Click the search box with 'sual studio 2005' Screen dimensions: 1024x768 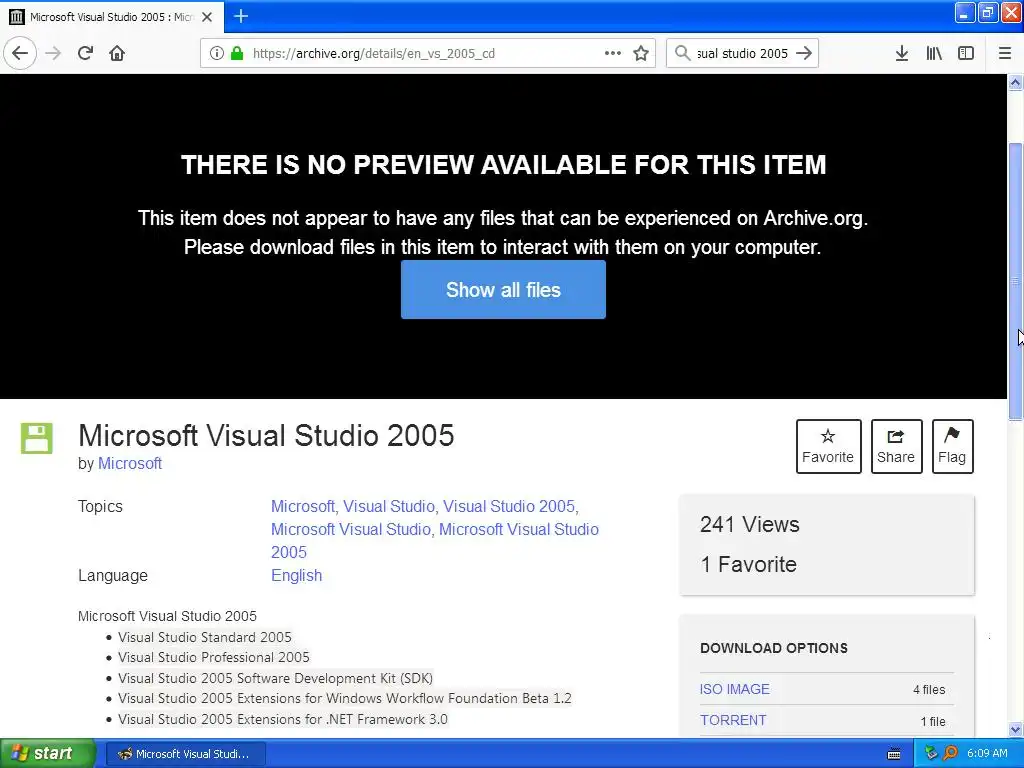coord(742,53)
